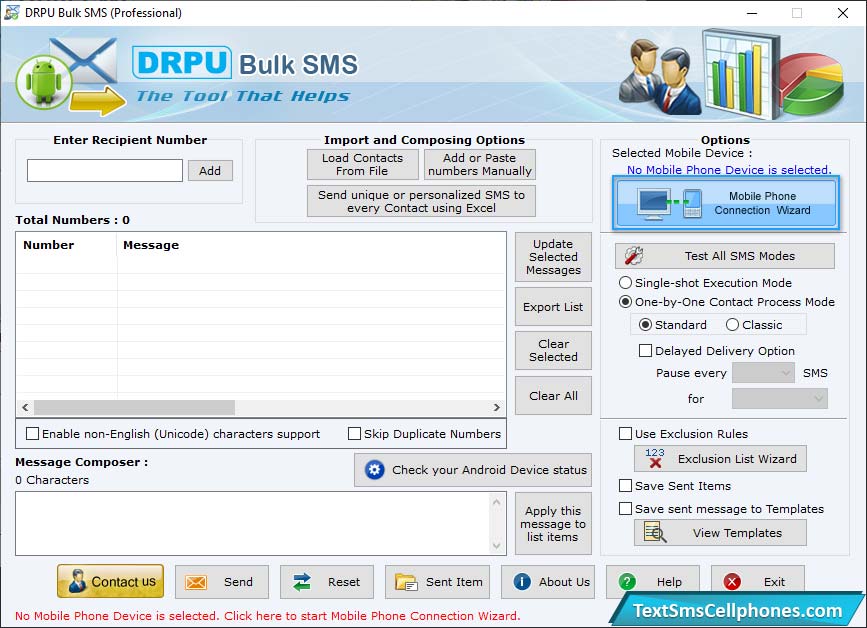The height and width of the screenshot is (628, 867).
Task: Click the Number column header
Action: click(66, 245)
